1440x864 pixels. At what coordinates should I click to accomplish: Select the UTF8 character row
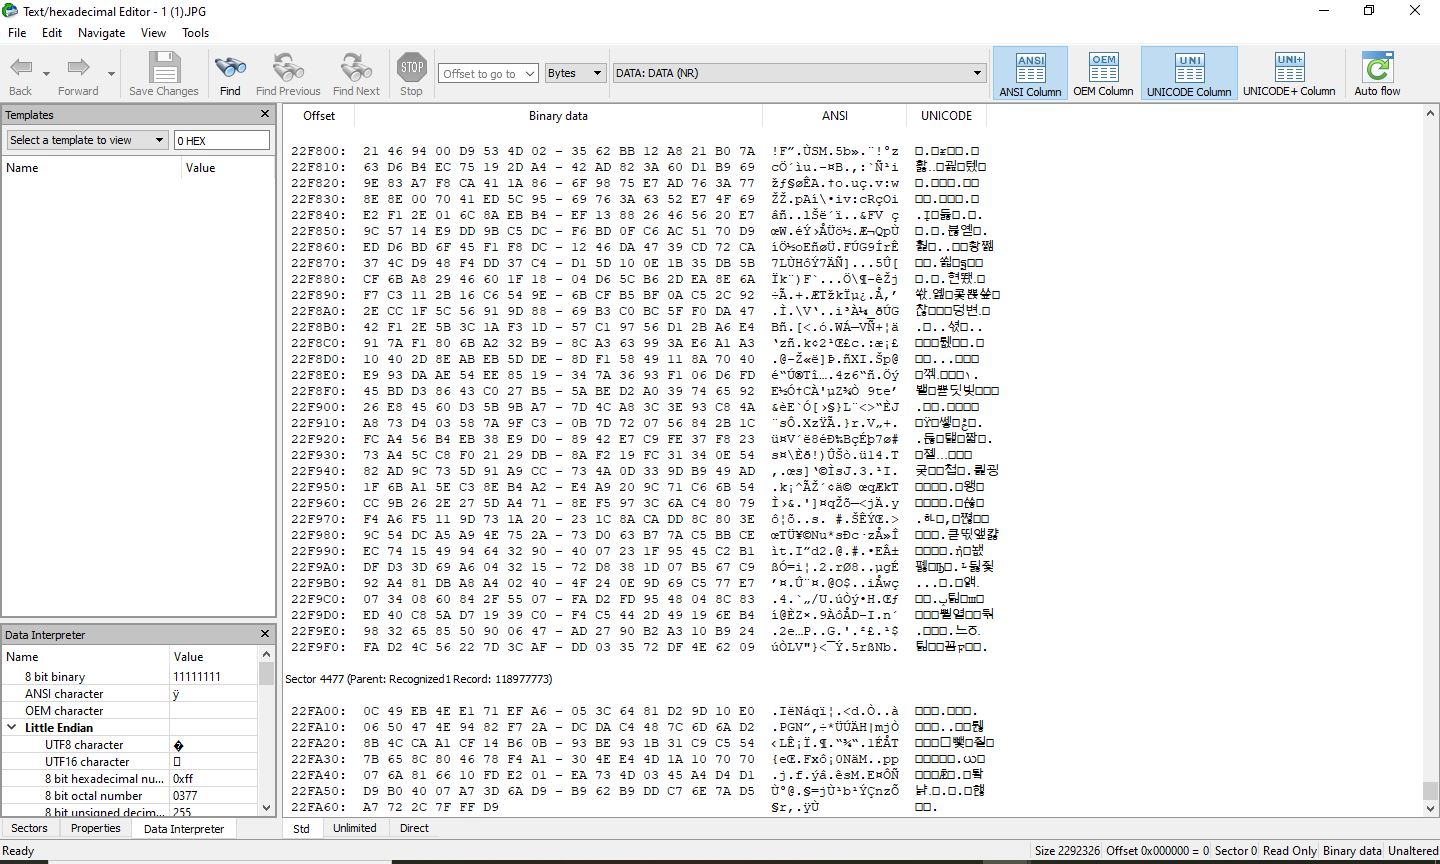pos(130,745)
